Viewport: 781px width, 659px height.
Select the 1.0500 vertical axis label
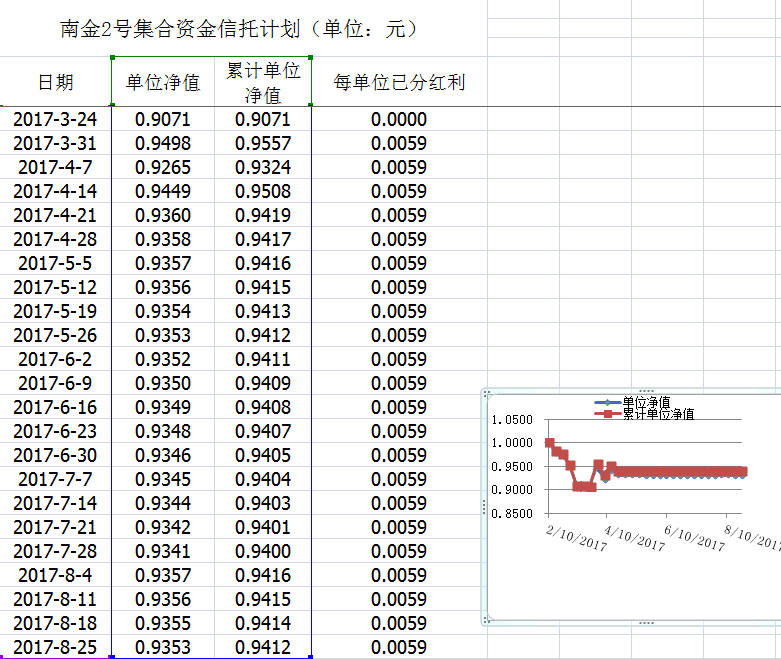pos(512,420)
